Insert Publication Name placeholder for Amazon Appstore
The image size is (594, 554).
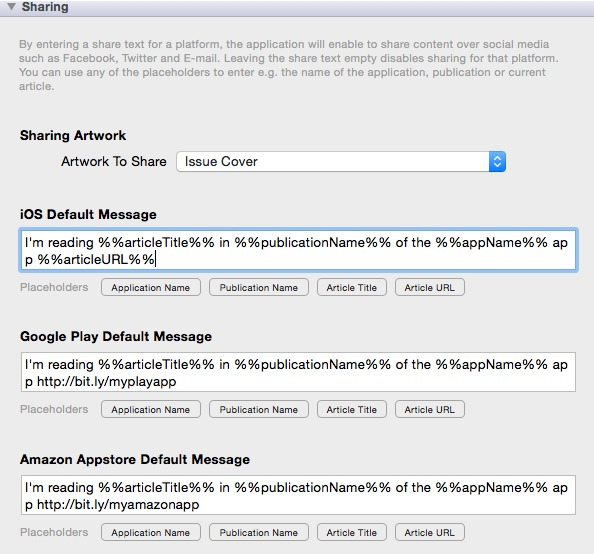259,532
